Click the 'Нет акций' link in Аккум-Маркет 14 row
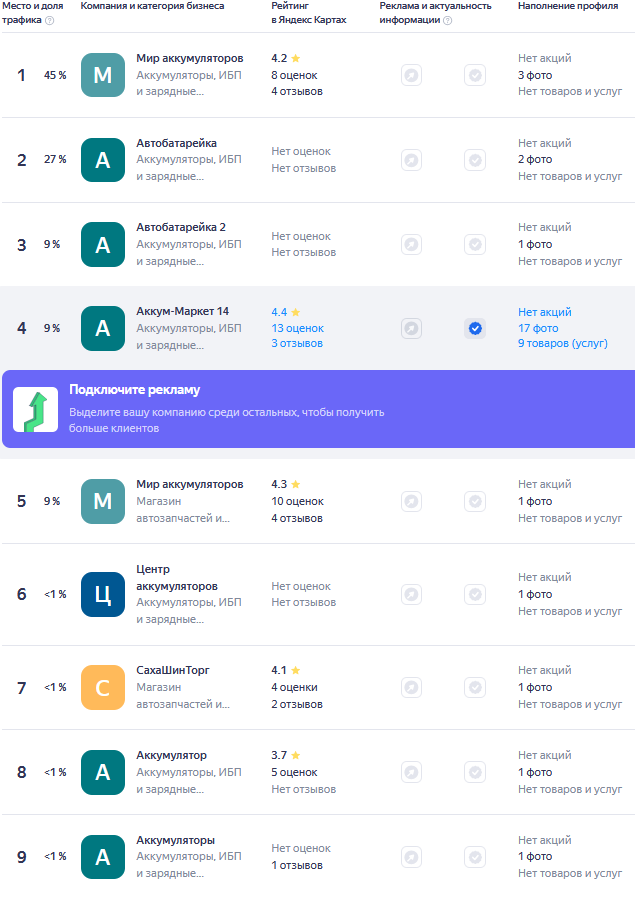This screenshot has width=635, height=900. [x=544, y=312]
